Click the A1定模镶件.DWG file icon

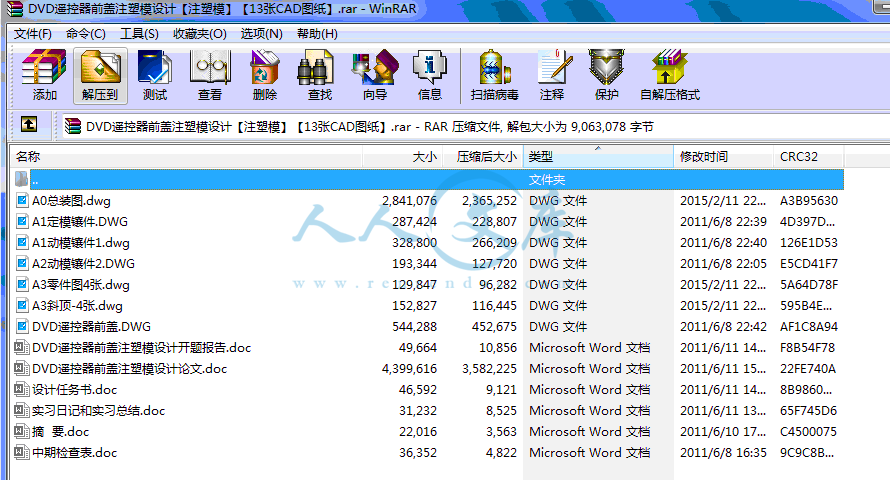(x=22, y=221)
